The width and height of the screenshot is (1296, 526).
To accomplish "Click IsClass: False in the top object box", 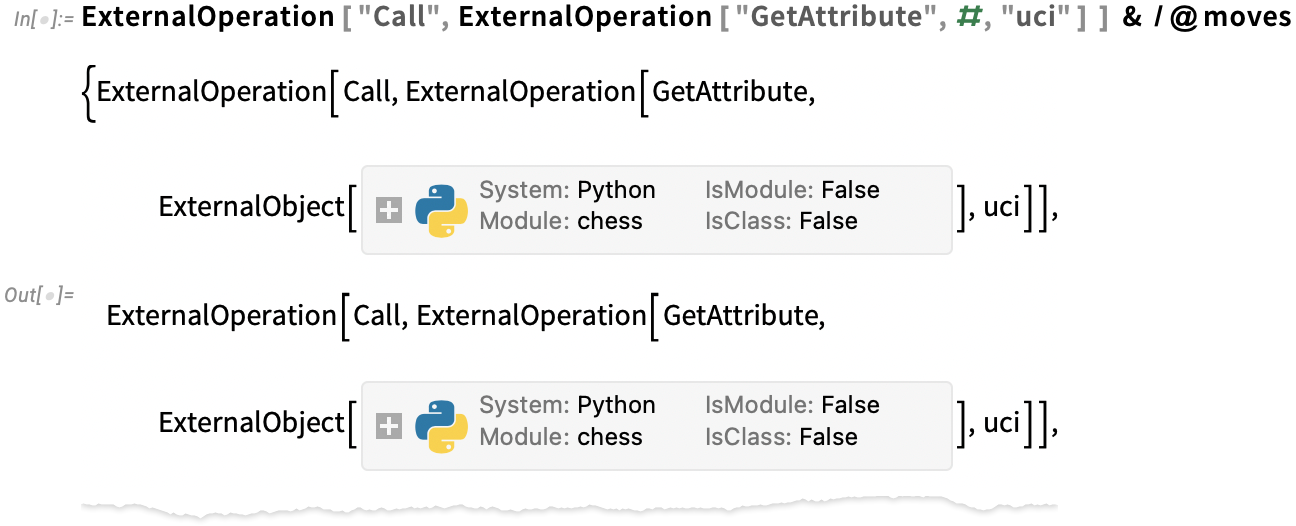I will pos(781,221).
